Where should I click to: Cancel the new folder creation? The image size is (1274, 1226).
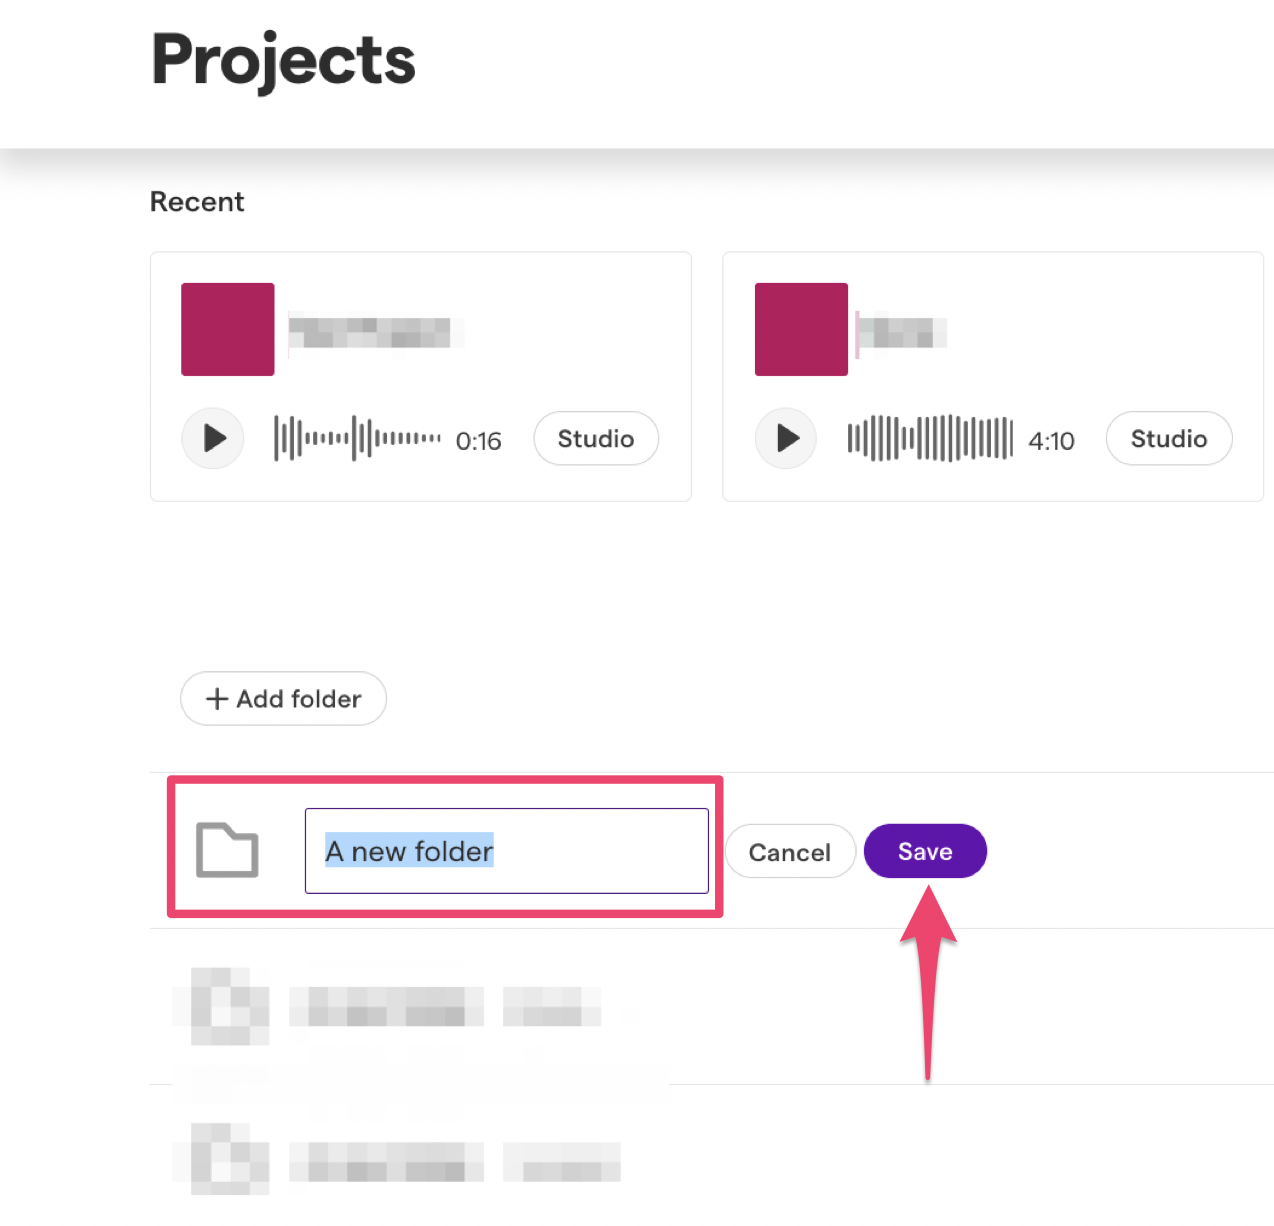pyautogui.click(x=789, y=852)
